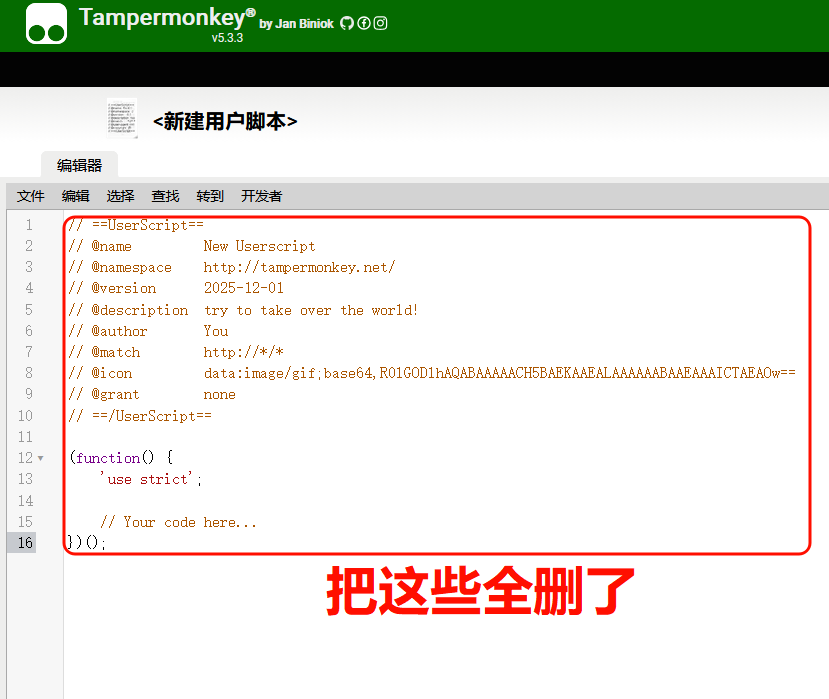Click the new userscript thumbnail icon
Viewport: 829px width, 699px height.
[x=122, y=119]
